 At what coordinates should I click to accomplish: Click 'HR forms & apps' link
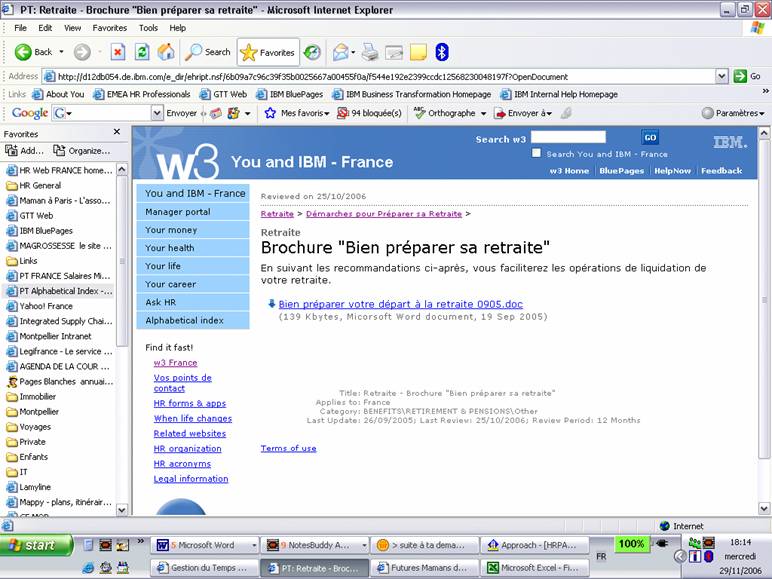pos(190,403)
